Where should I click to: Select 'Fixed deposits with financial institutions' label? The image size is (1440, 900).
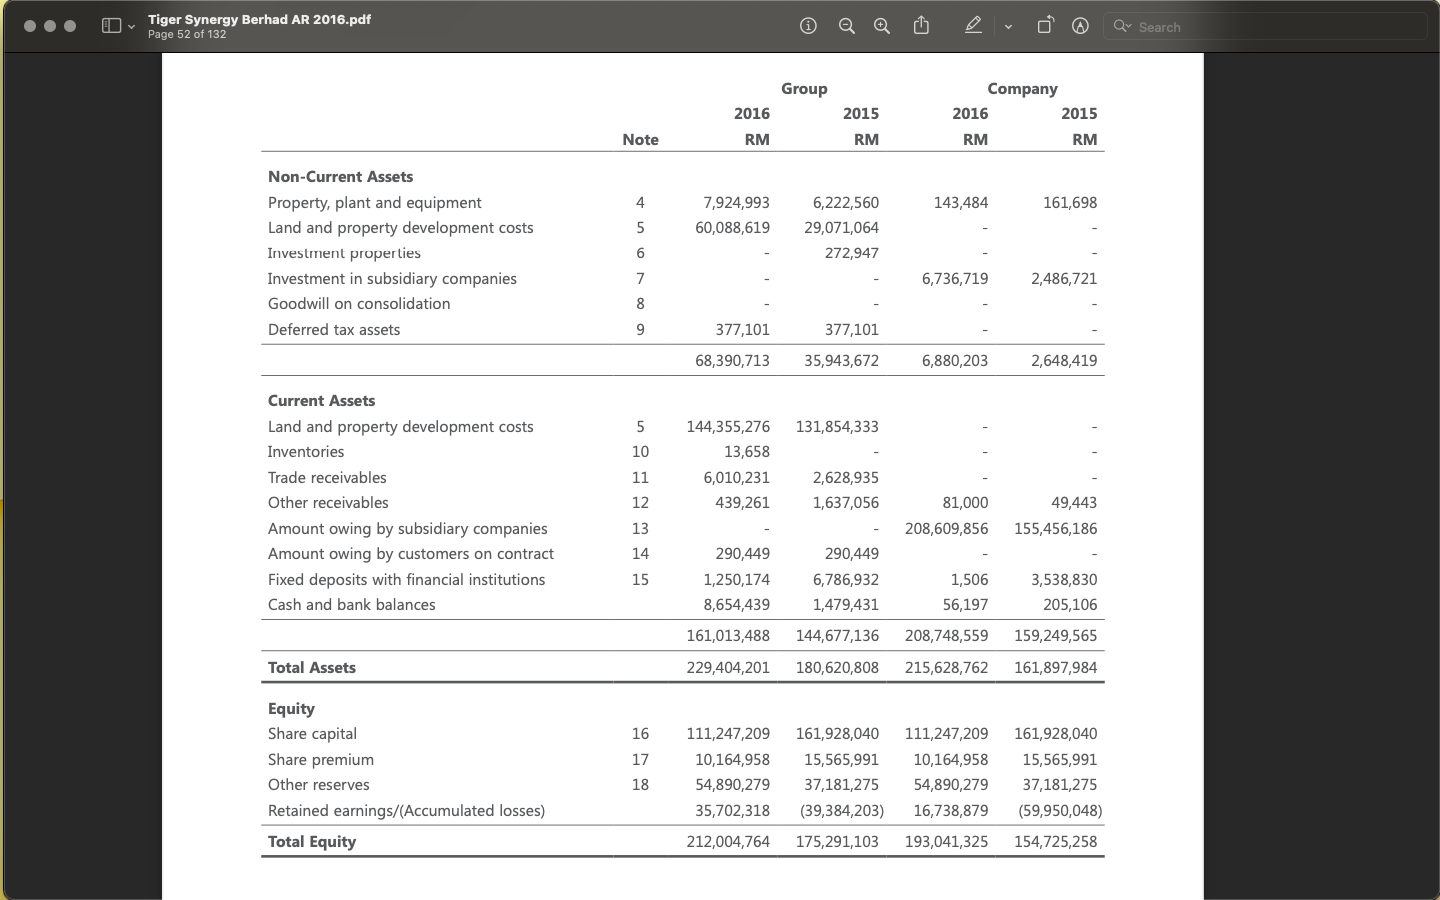tap(406, 580)
